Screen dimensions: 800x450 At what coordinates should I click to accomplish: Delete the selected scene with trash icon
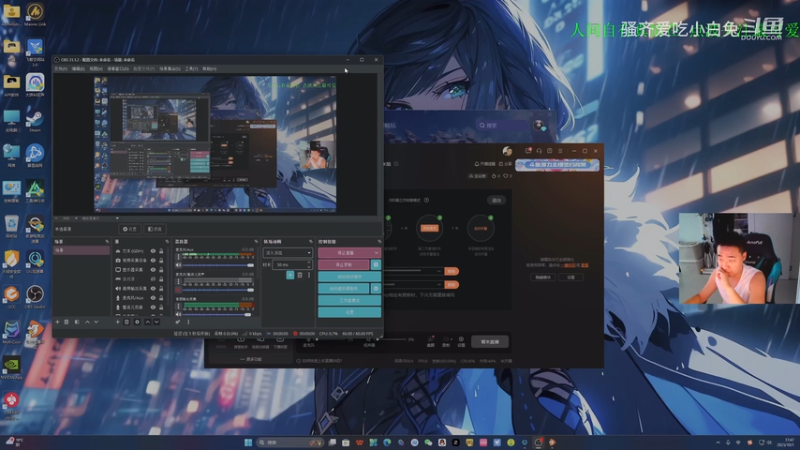(66, 322)
